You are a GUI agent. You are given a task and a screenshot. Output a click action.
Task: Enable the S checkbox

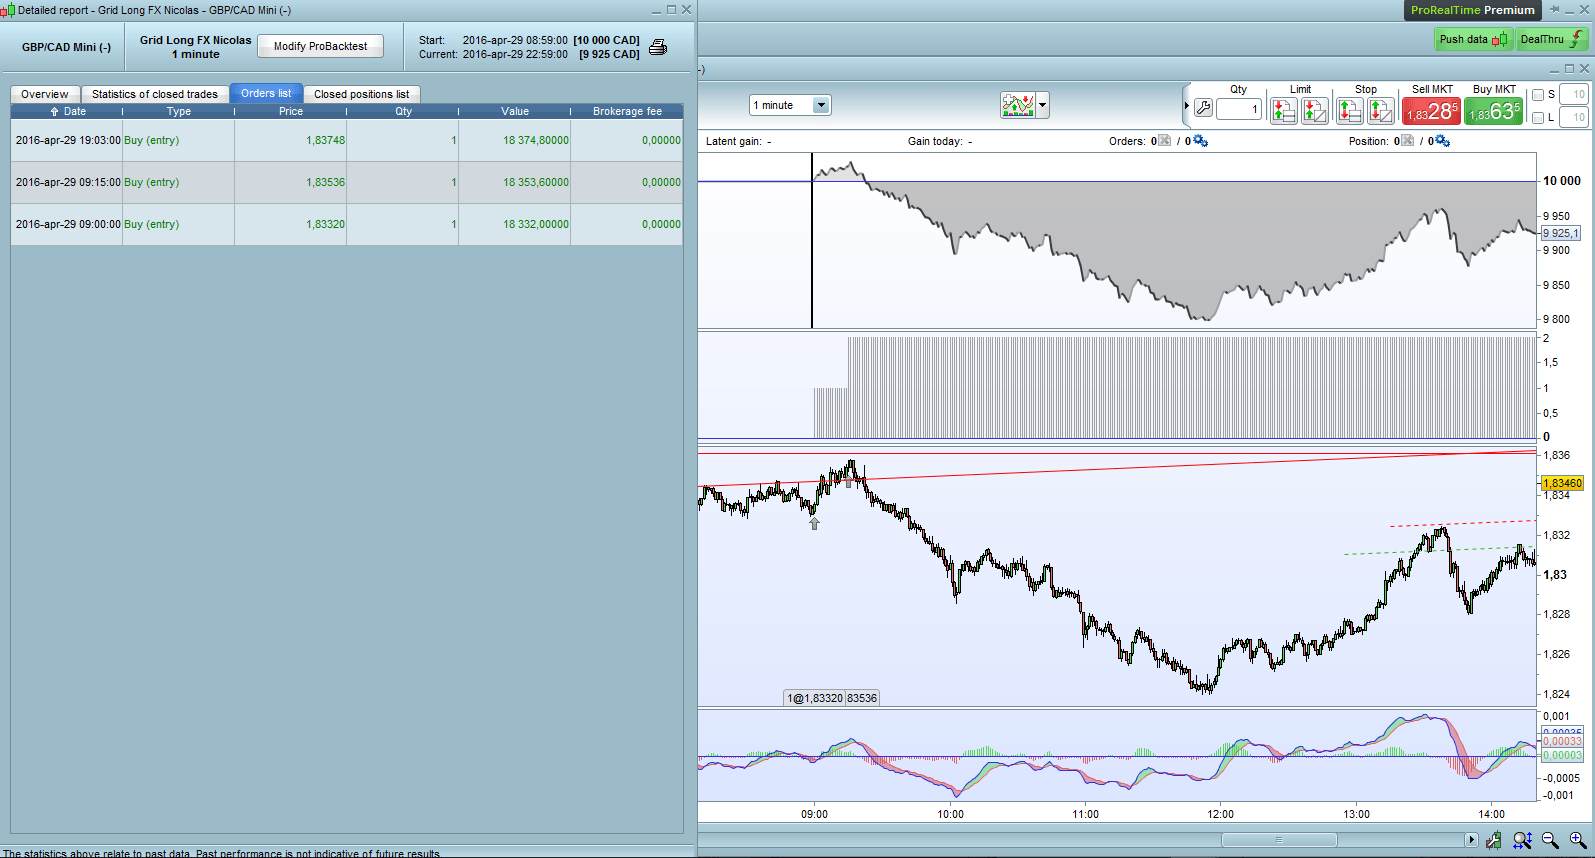click(1538, 95)
